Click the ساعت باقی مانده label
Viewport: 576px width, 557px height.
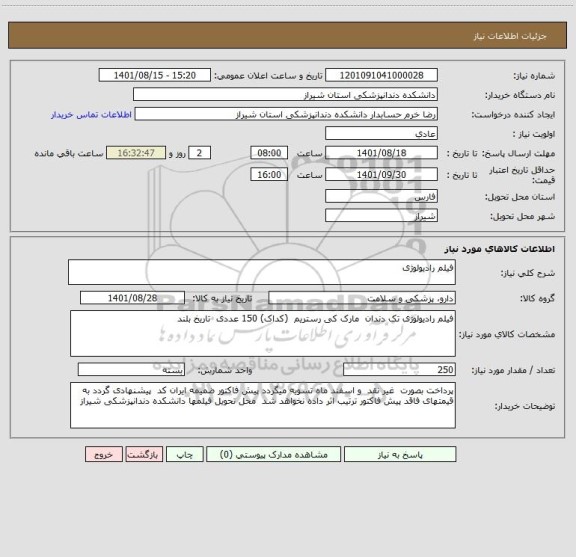(69, 153)
